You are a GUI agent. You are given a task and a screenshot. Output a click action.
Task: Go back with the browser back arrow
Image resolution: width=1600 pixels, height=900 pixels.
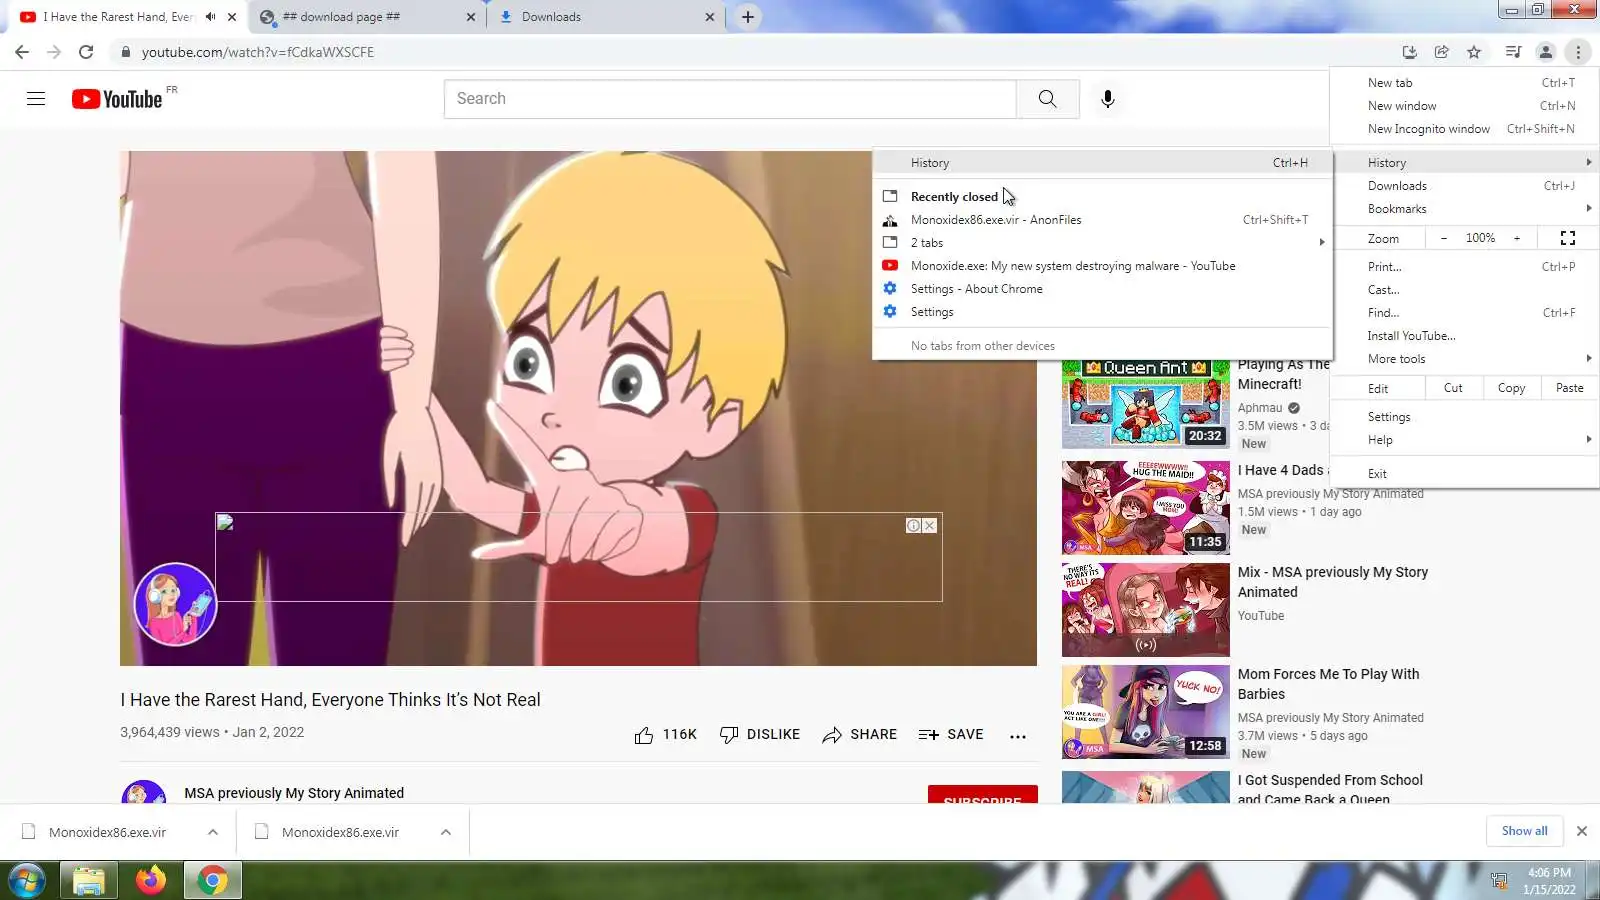22,52
